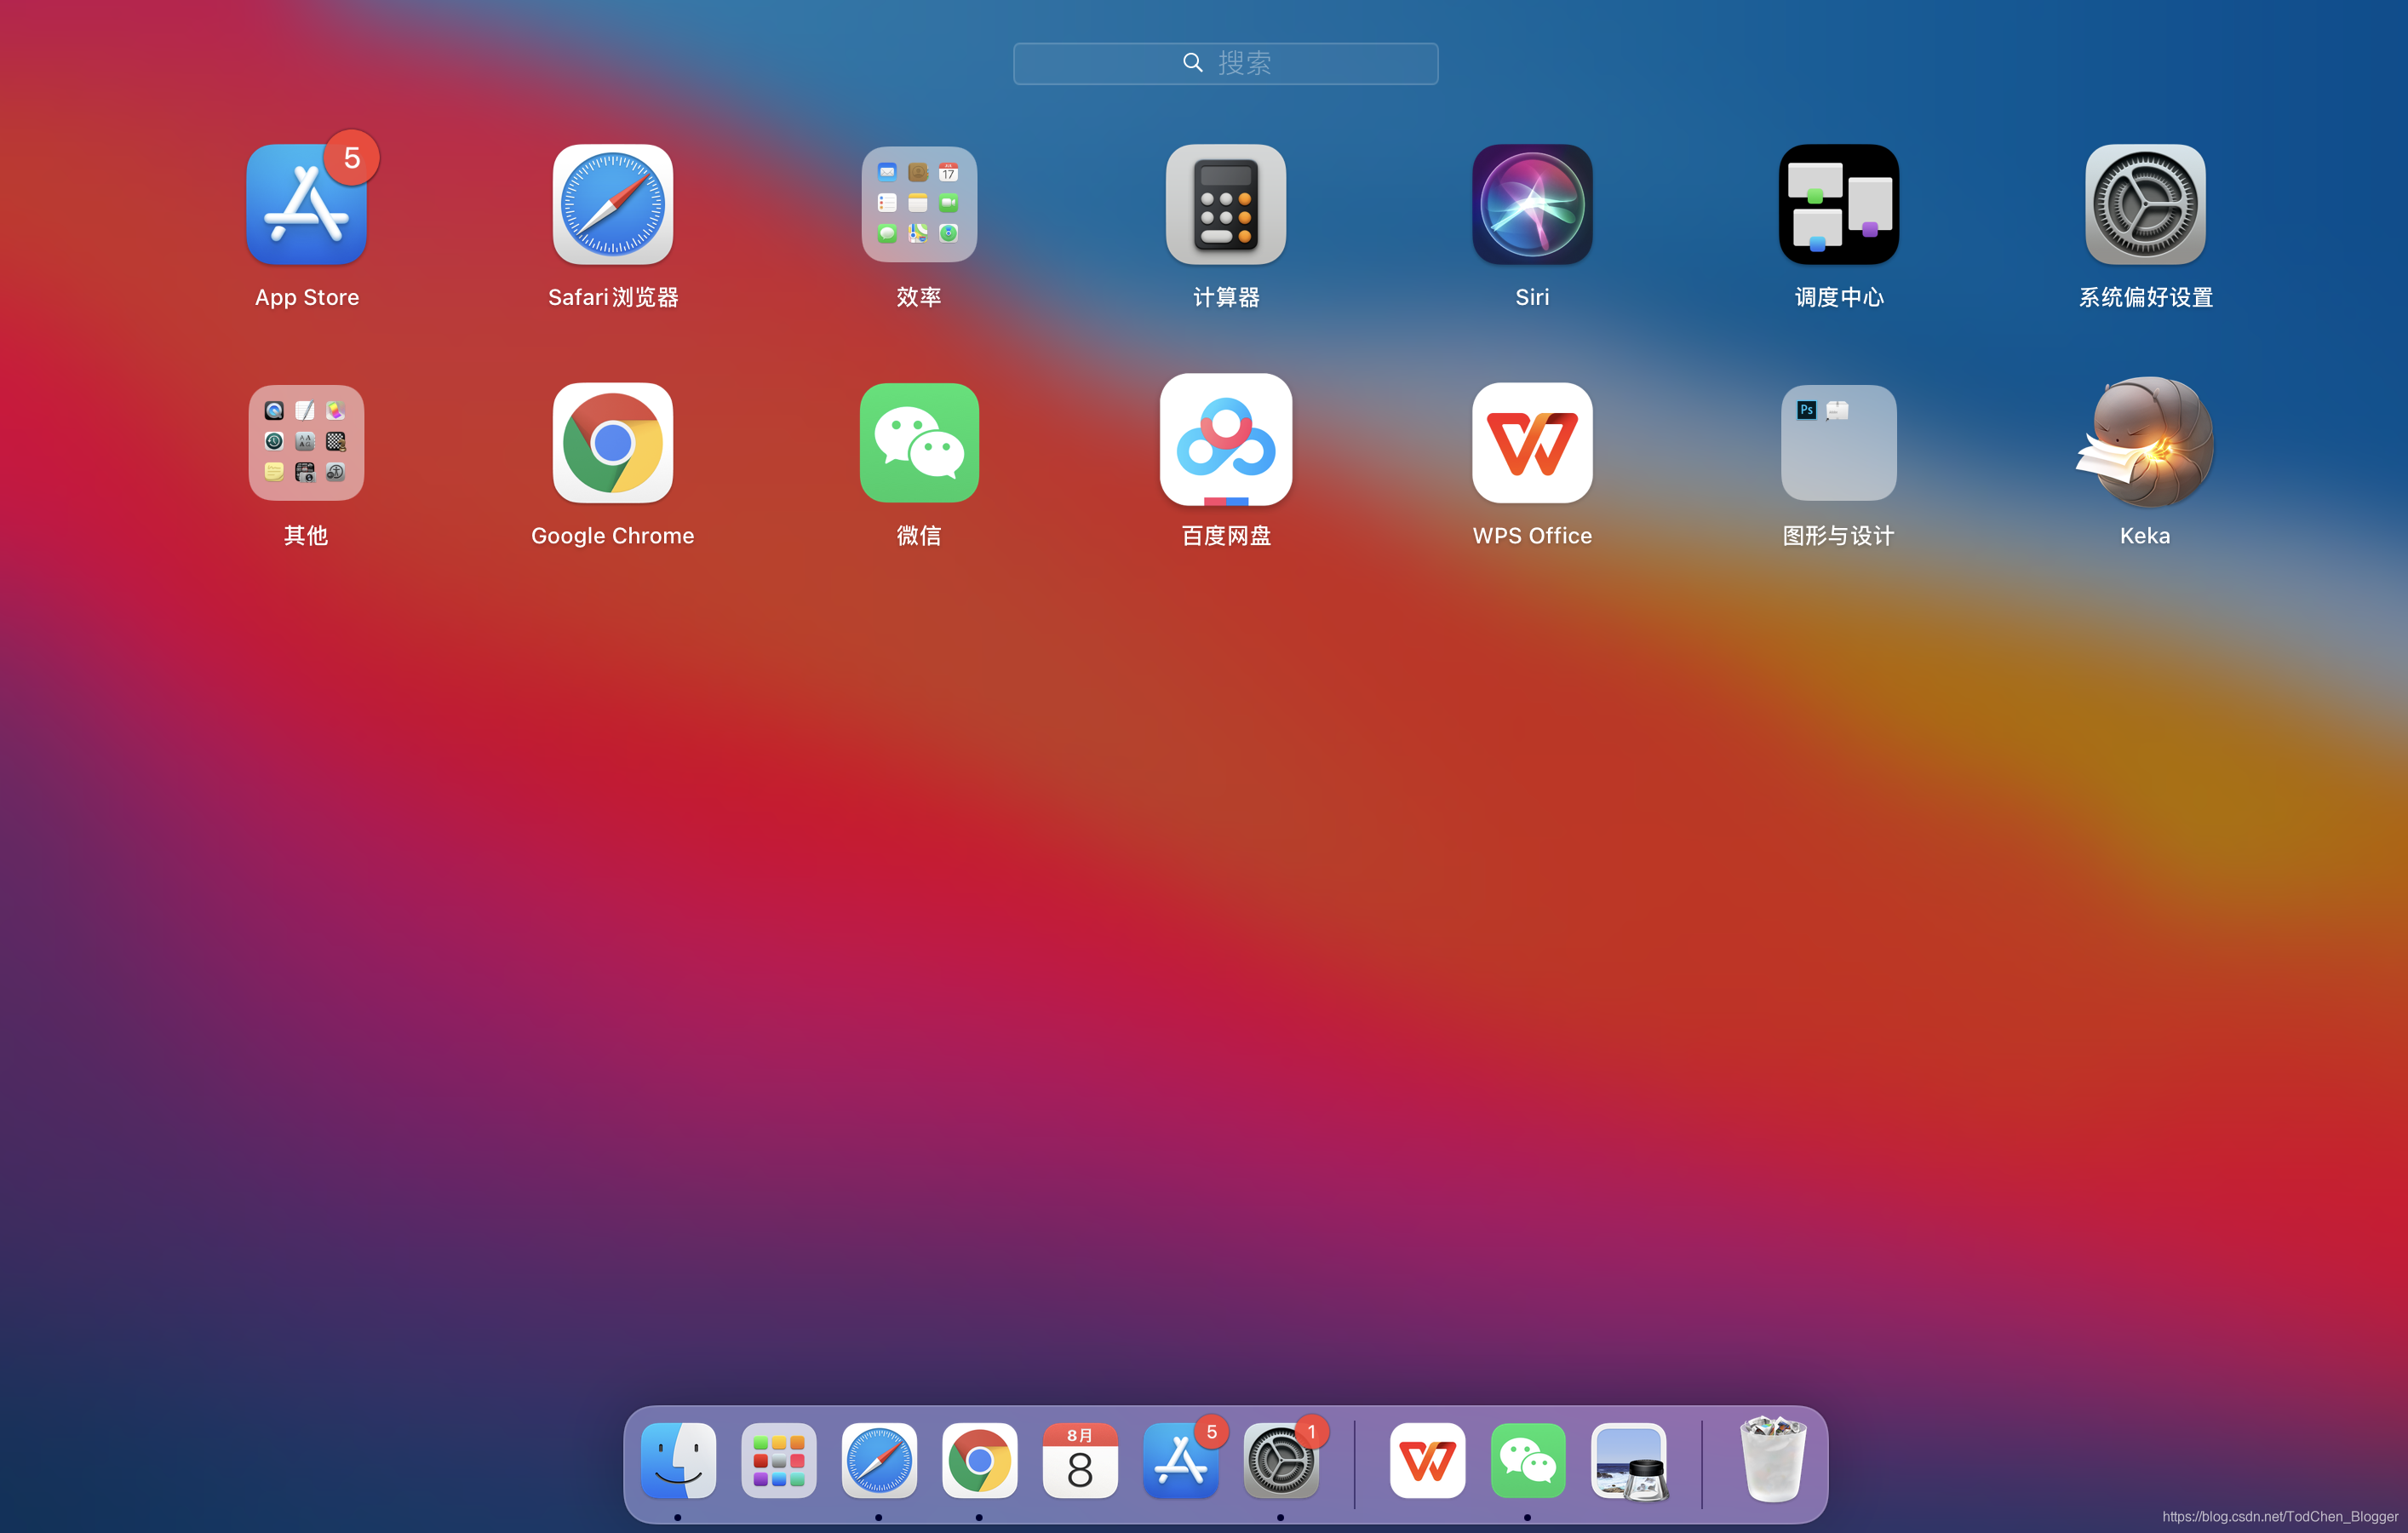Launch Safari浏览器 from the Launchpad grid
This screenshot has height=1533, width=2408.
612,206
